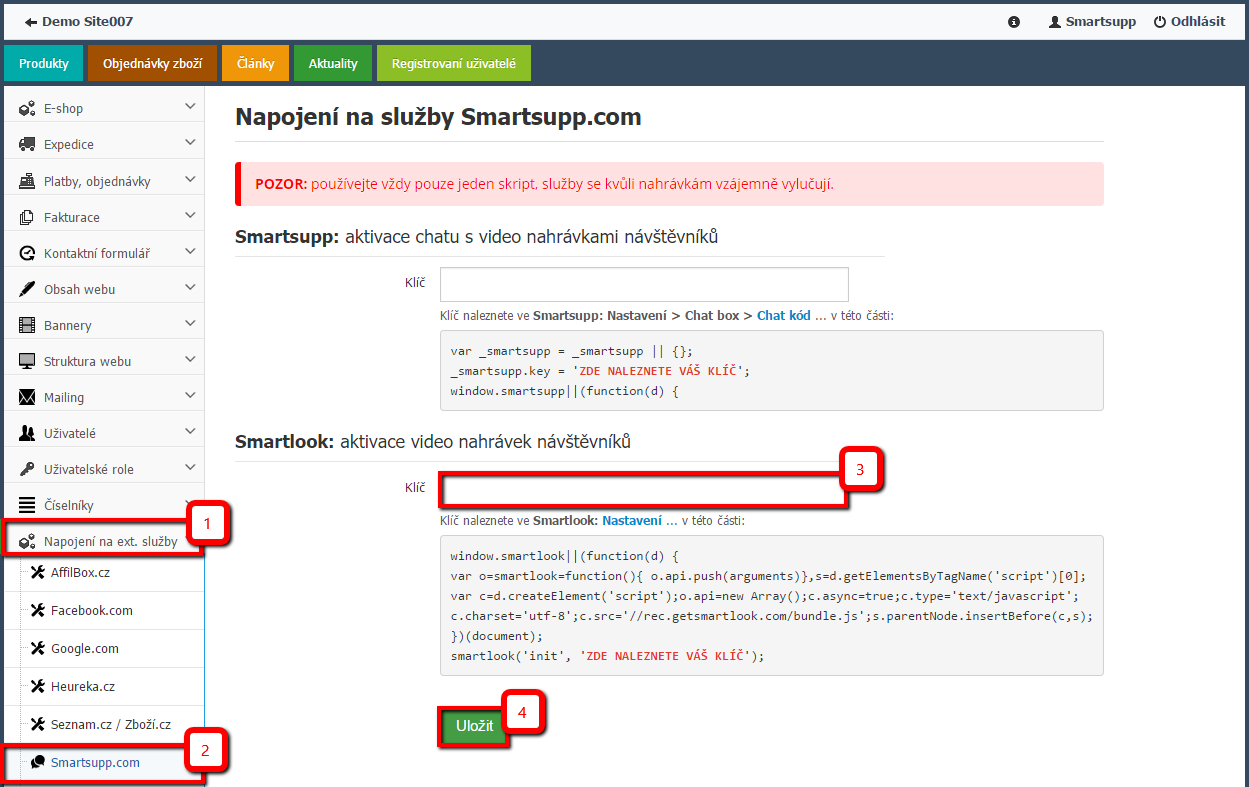This screenshot has width=1249, height=787.
Task: Click the Číselníky list icon
Action: 27,505
